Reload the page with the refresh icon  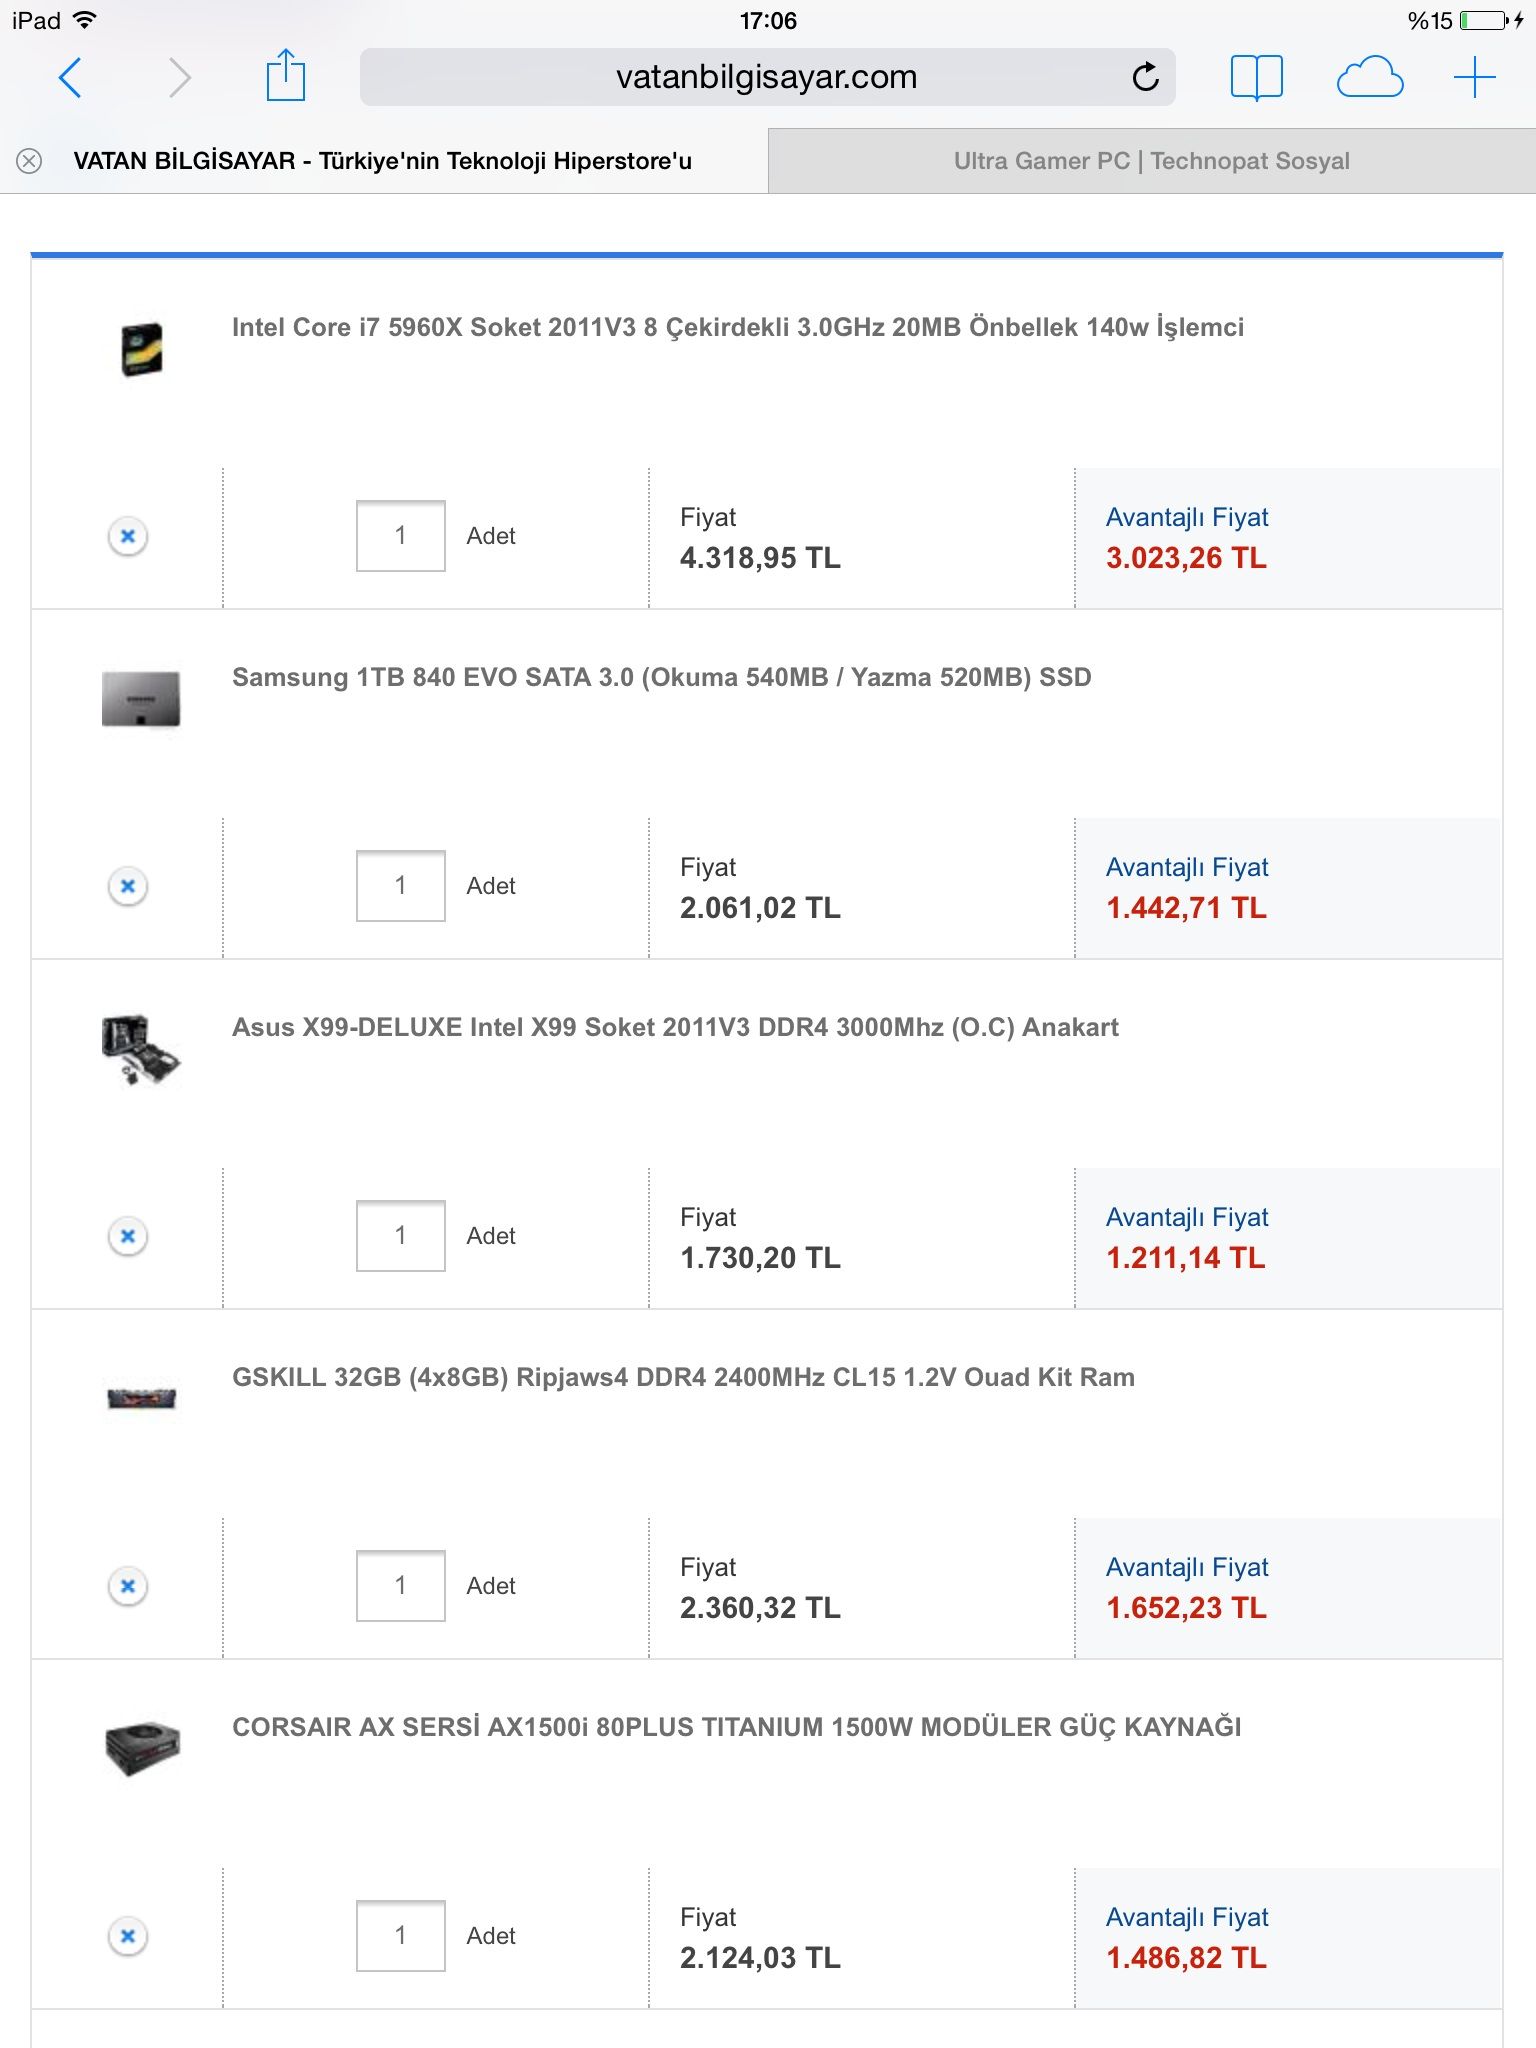[1145, 77]
